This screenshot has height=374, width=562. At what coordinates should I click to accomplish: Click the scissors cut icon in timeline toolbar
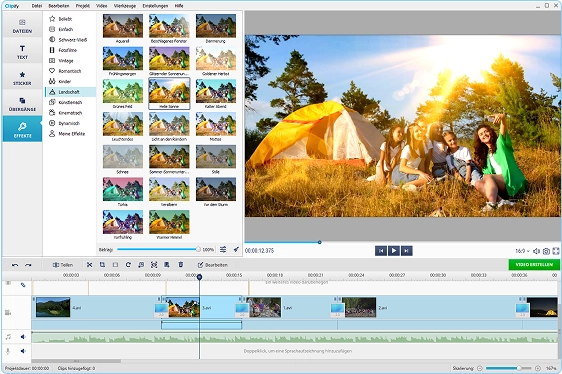coord(90,265)
